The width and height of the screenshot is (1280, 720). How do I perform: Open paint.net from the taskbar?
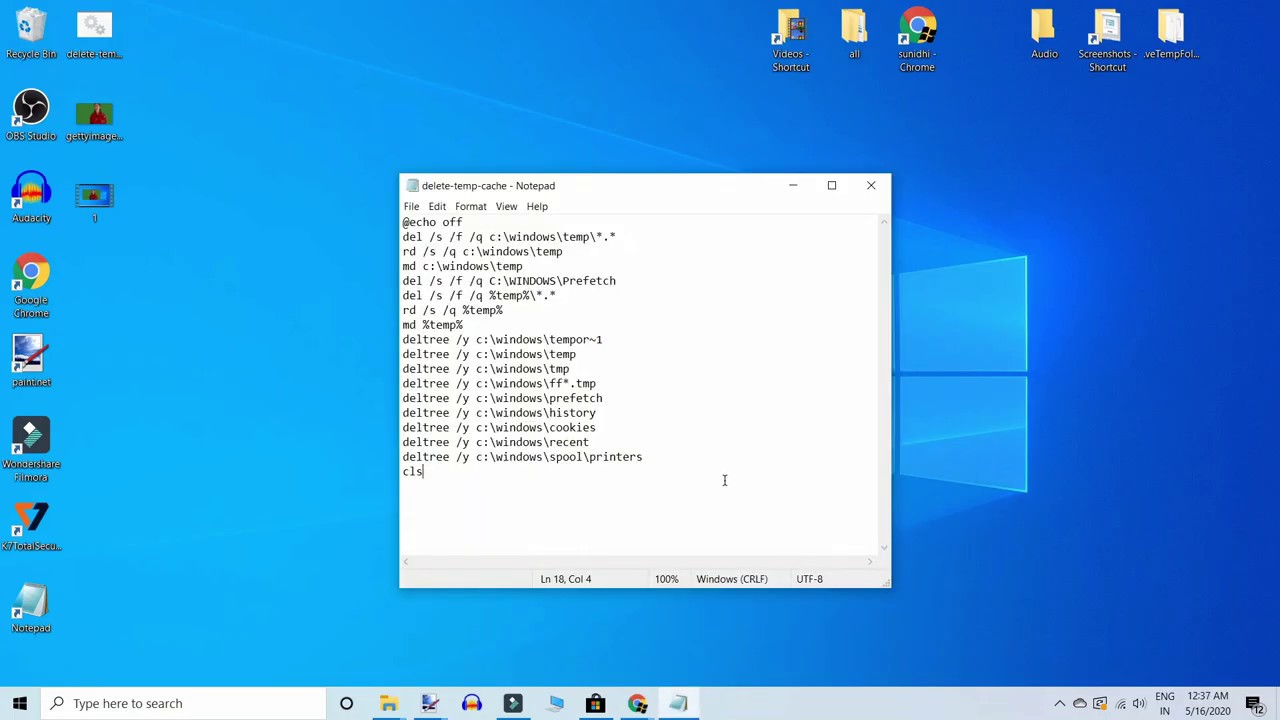[x=430, y=703]
